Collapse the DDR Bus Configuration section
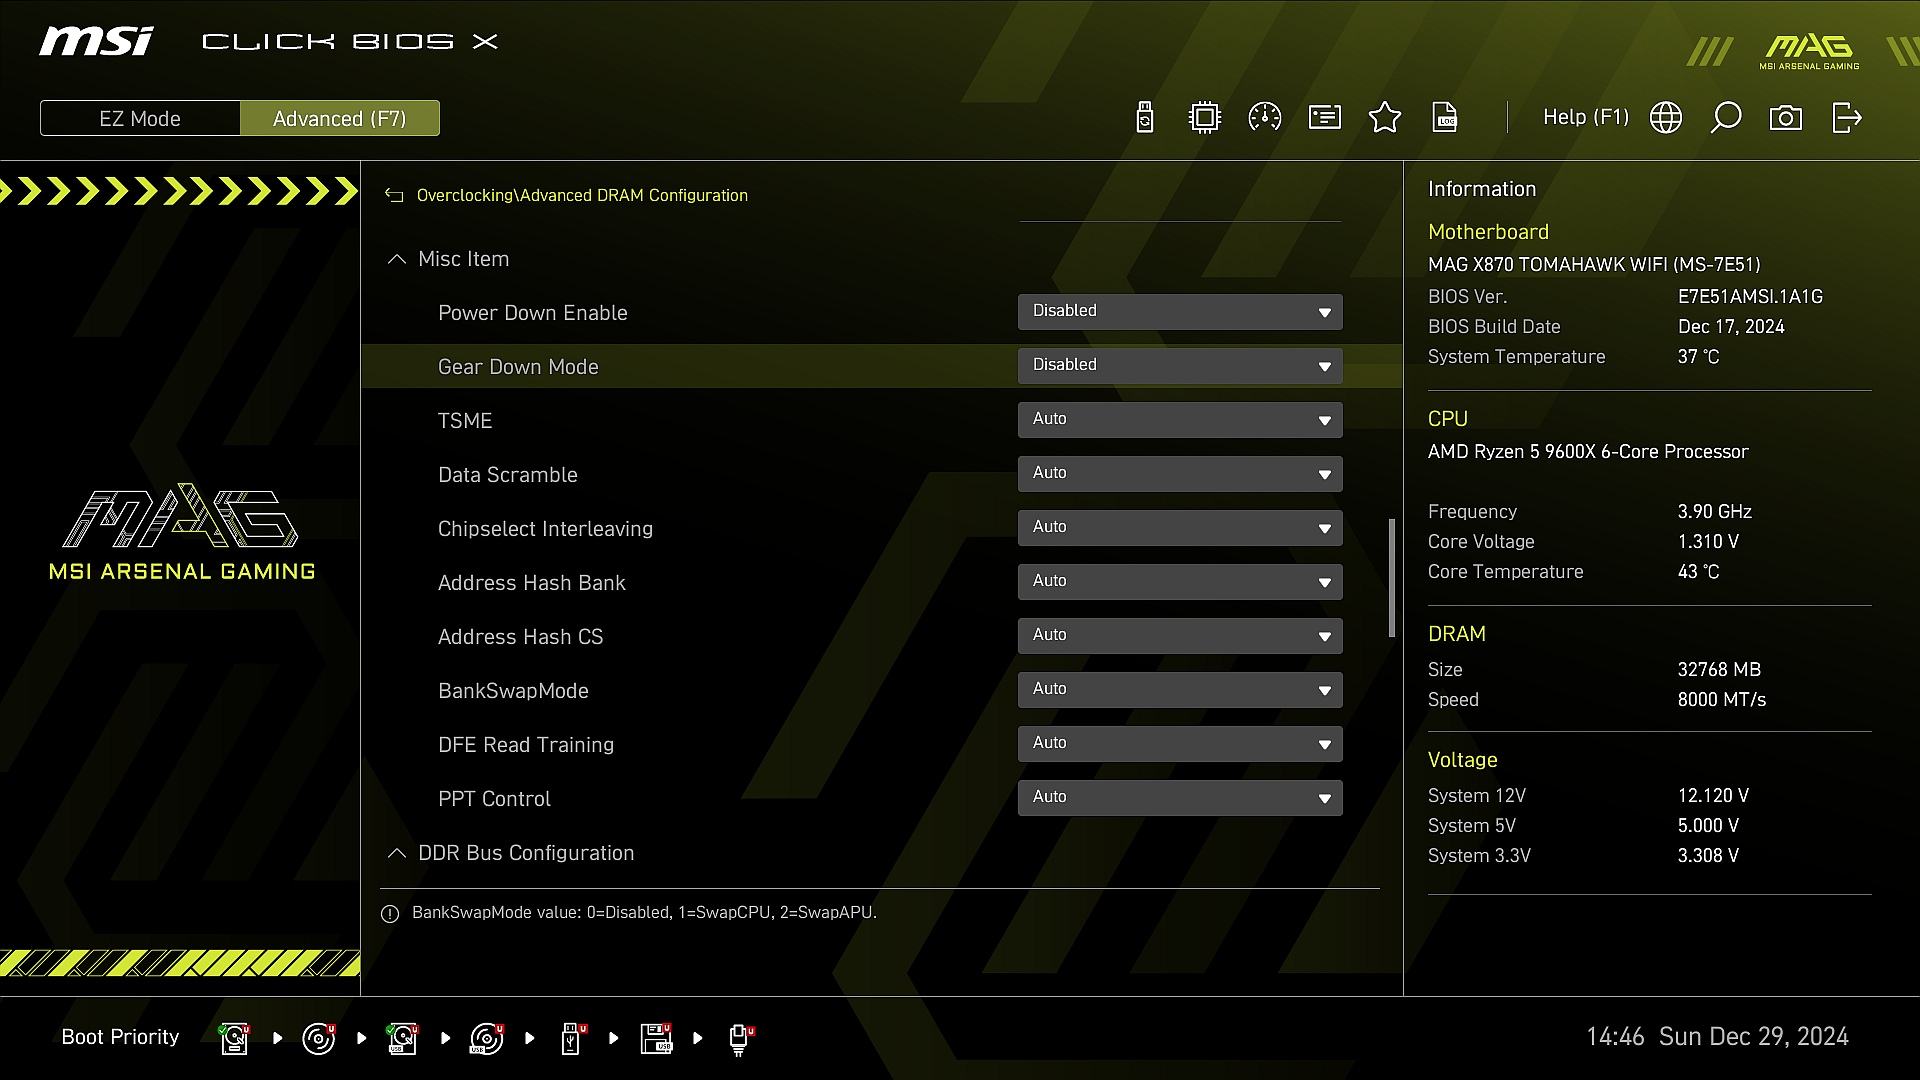1920x1080 pixels. (x=397, y=854)
